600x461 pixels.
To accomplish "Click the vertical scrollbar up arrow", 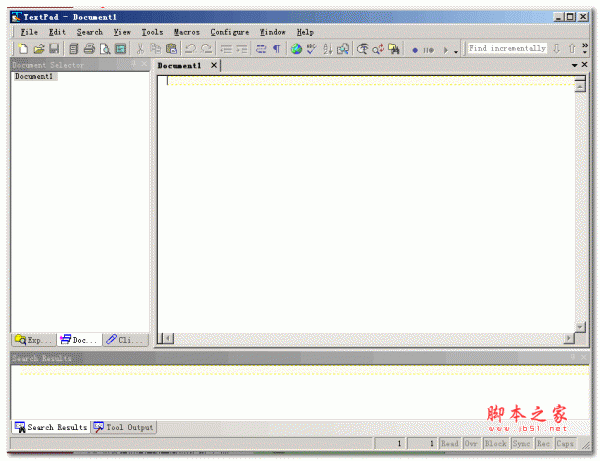I will coord(580,87).
